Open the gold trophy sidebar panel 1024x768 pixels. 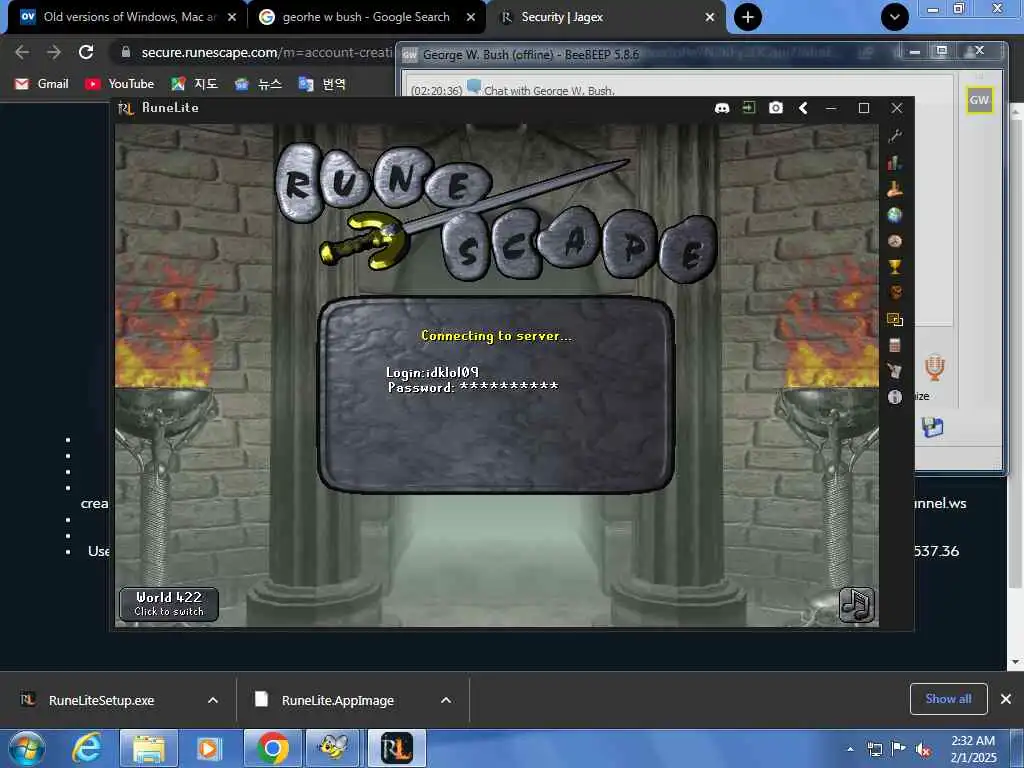click(895, 266)
